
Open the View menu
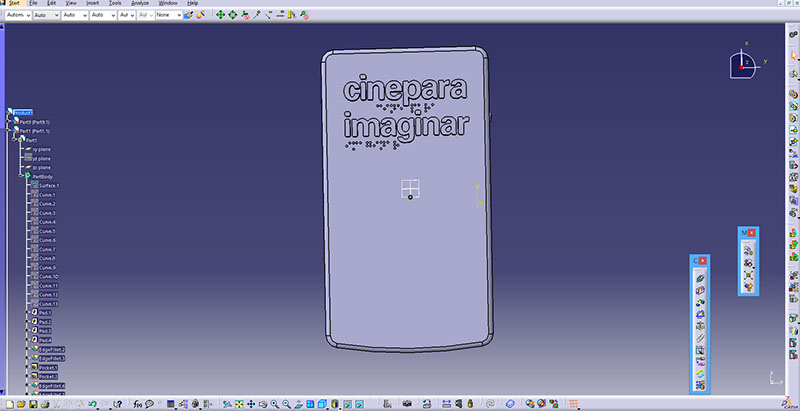(x=71, y=3)
